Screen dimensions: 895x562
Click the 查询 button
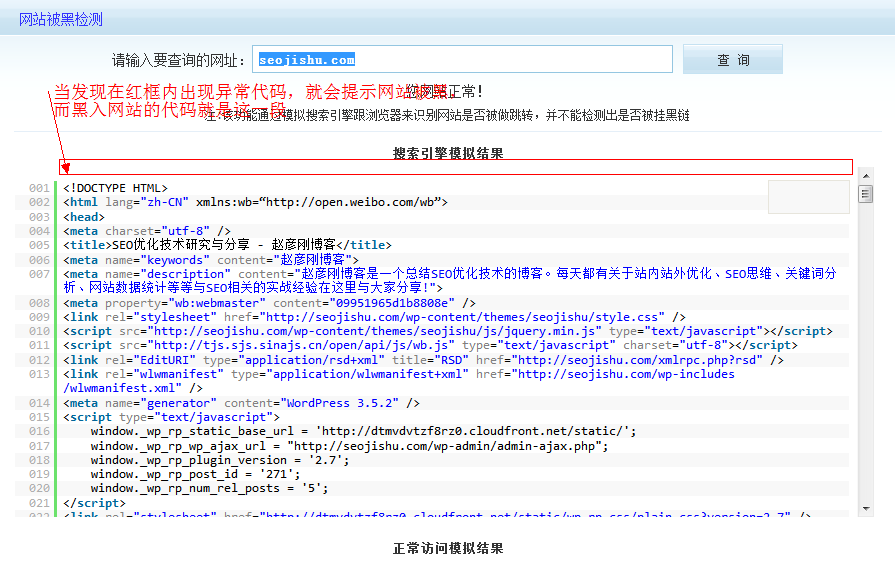[733, 60]
